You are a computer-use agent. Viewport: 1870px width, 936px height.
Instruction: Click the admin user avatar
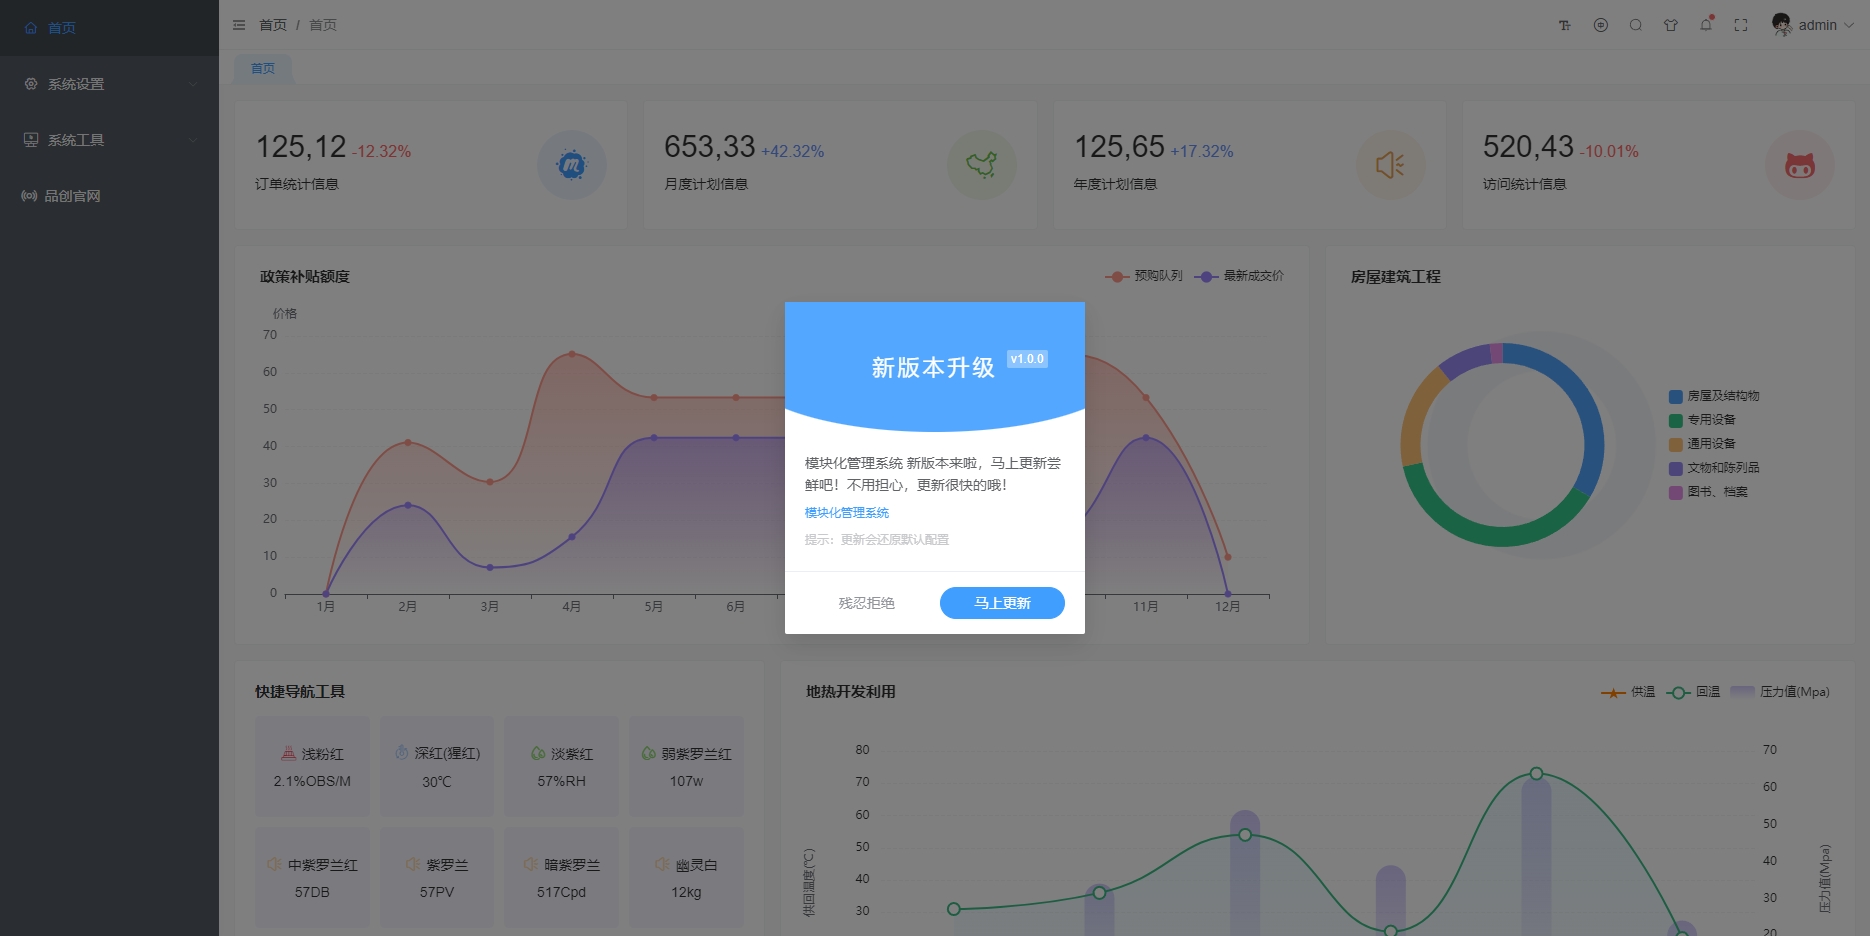click(x=1781, y=25)
